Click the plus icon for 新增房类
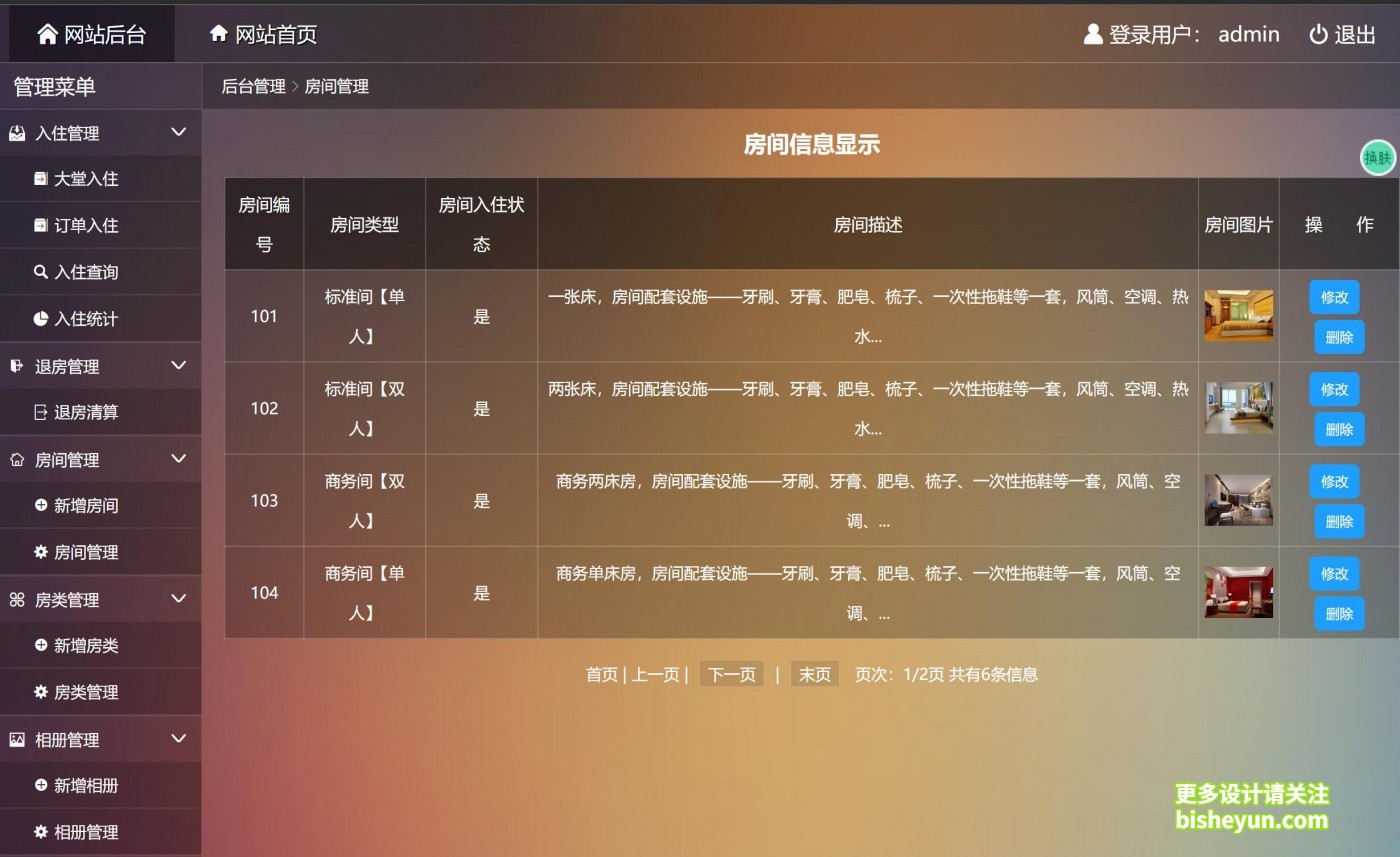Image resolution: width=1400 pixels, height=857 pixels. (41, 645)
